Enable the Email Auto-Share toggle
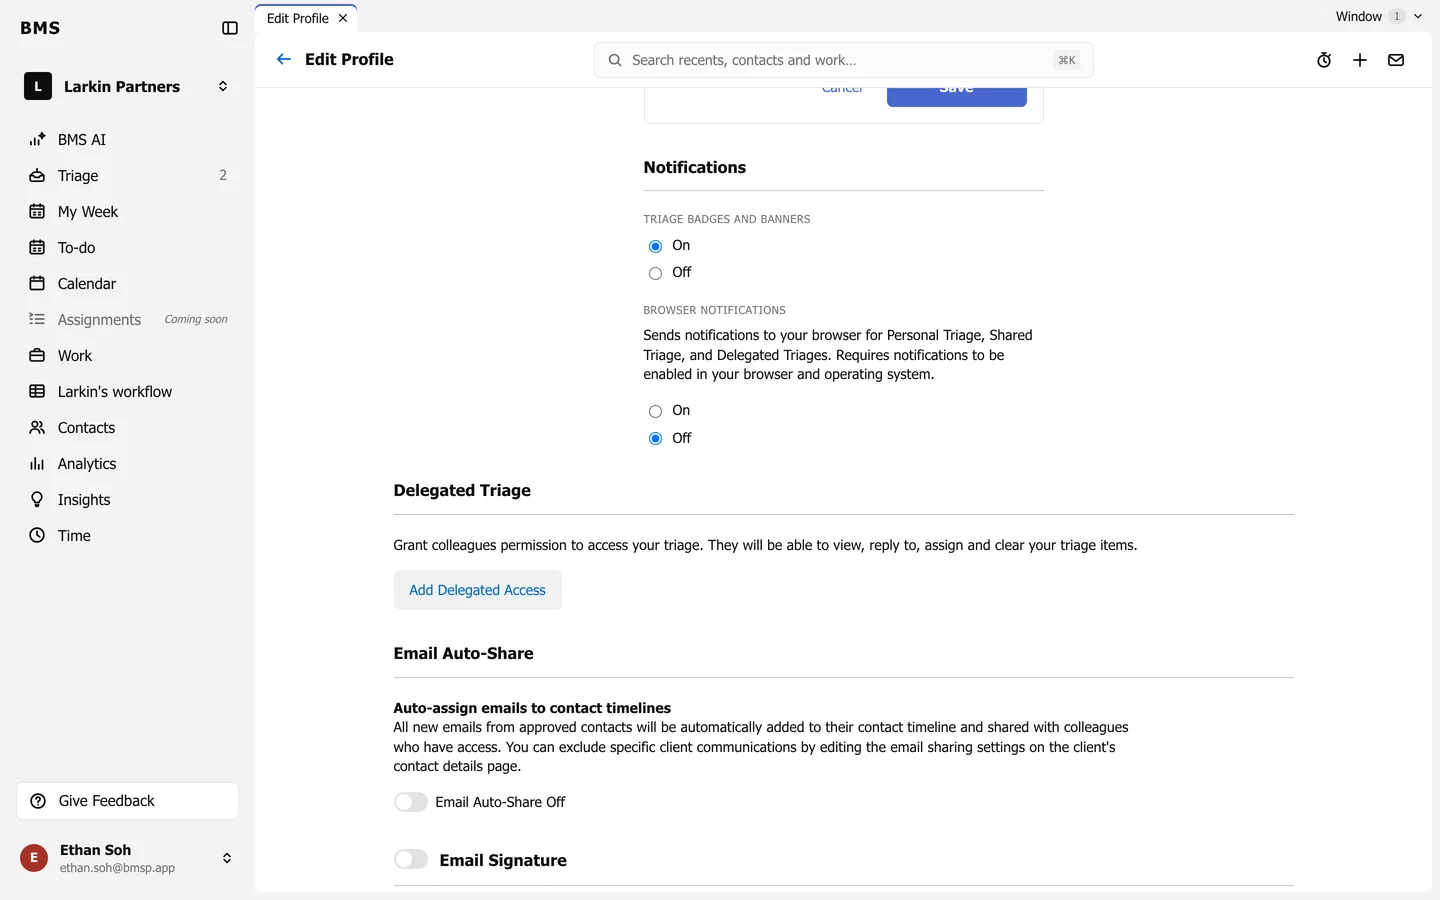This screenshot has width=1440, height=900. (411, 802)
